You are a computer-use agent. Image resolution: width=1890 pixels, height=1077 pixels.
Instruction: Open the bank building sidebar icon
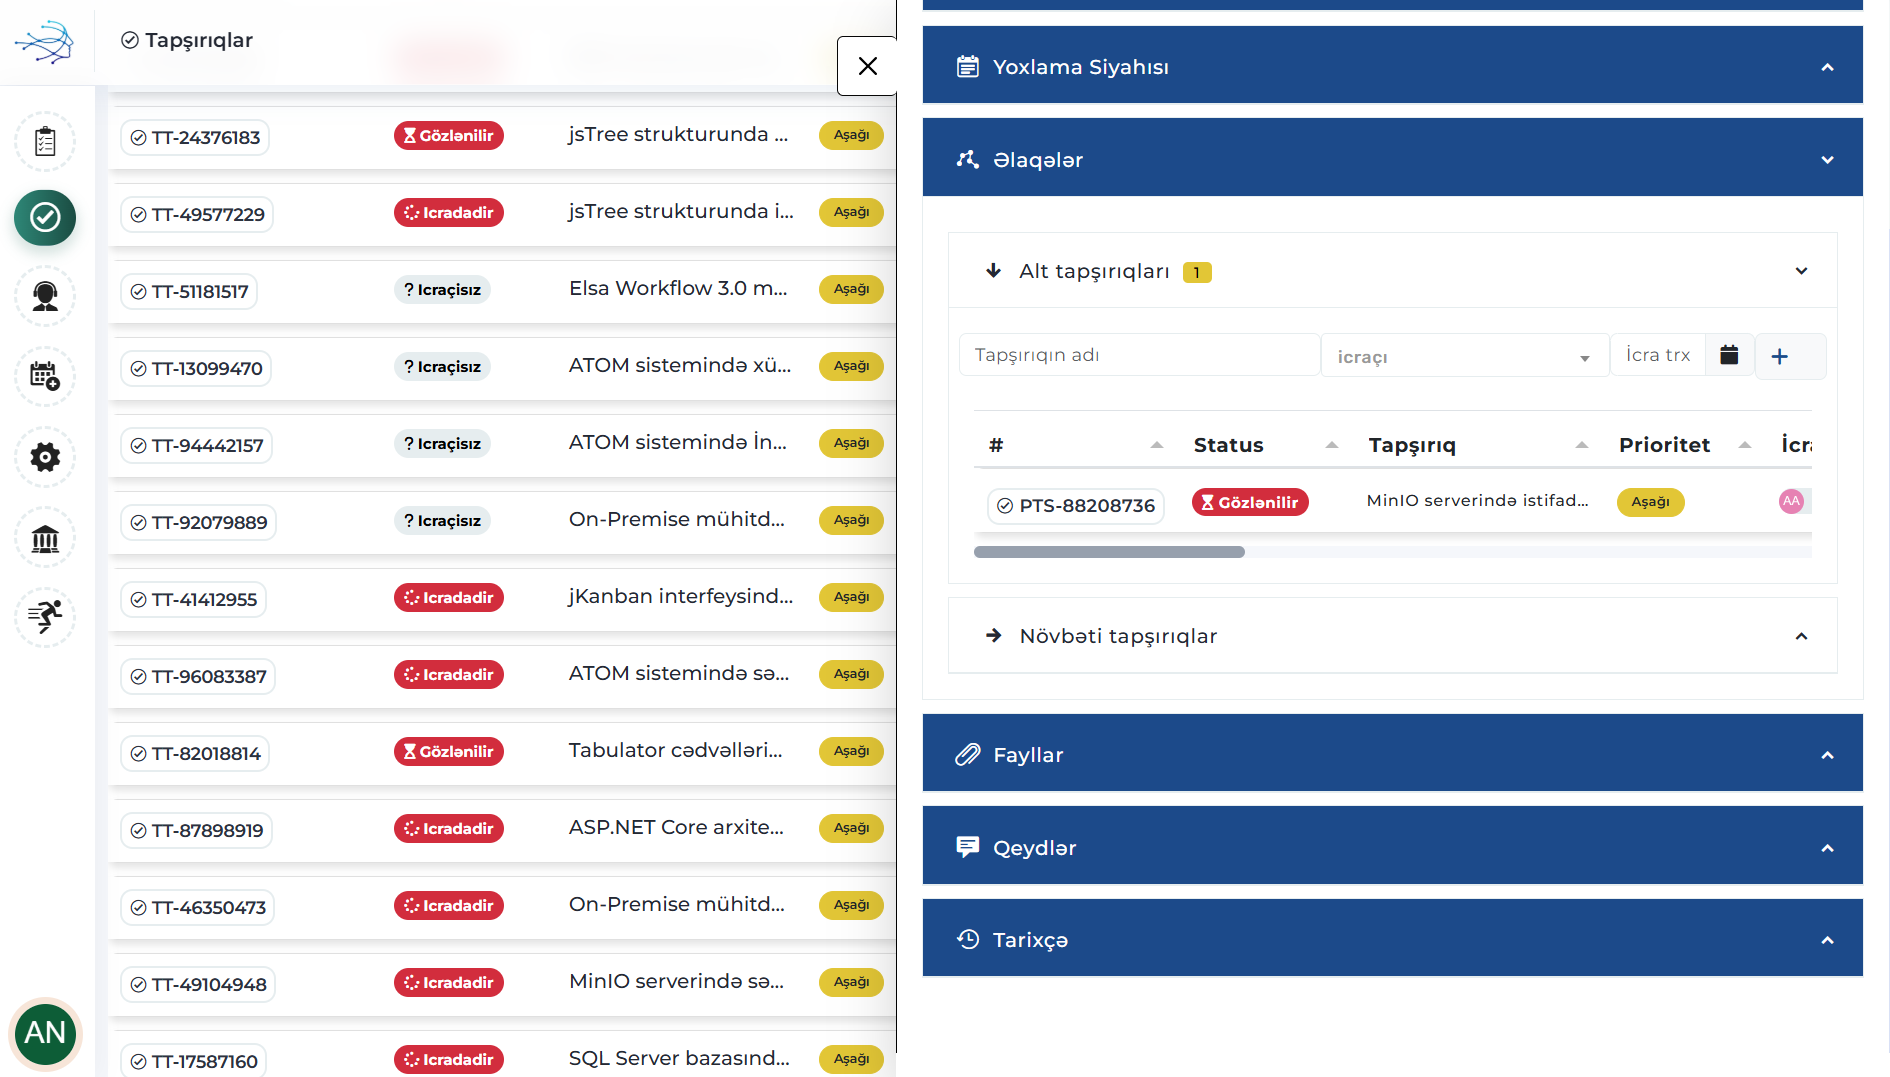(45, 538)
